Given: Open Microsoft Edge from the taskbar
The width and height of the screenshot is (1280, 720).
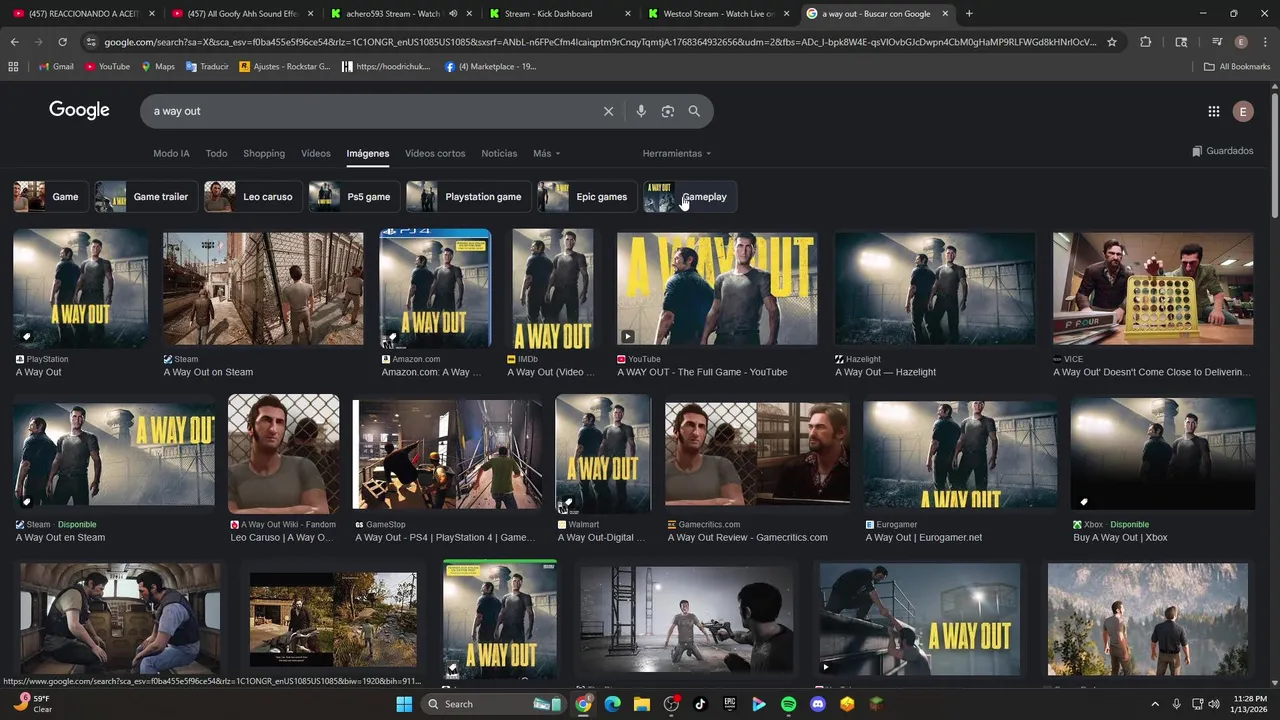Looking at the screenshot, I should pos(612,704).
